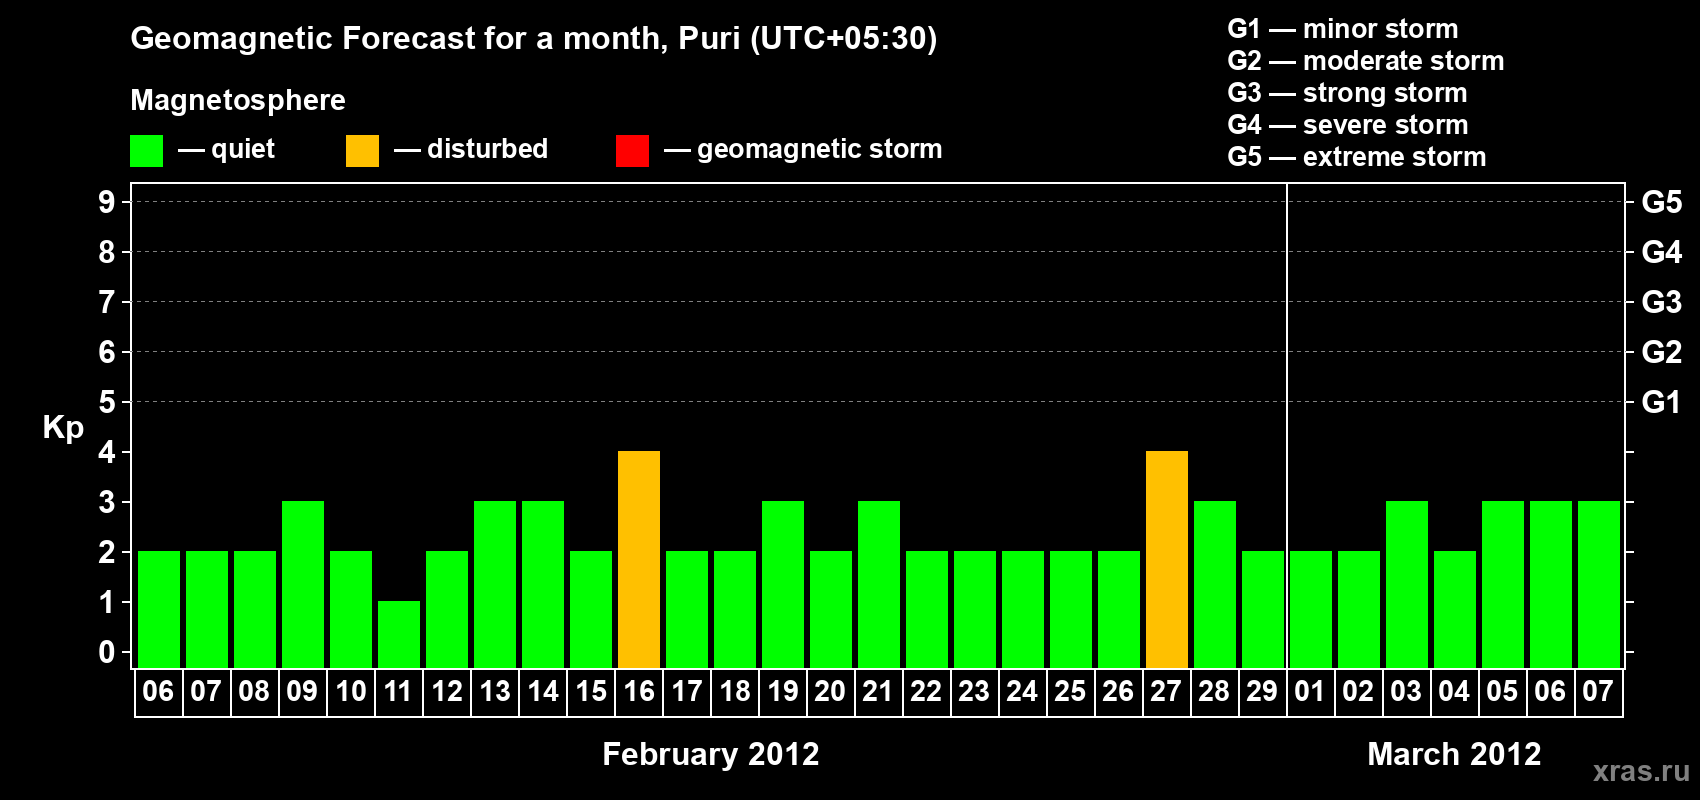This screenshot has width=1700, height=800.
Task: Click the date label 09 under February
Action: tap(302, 691)
